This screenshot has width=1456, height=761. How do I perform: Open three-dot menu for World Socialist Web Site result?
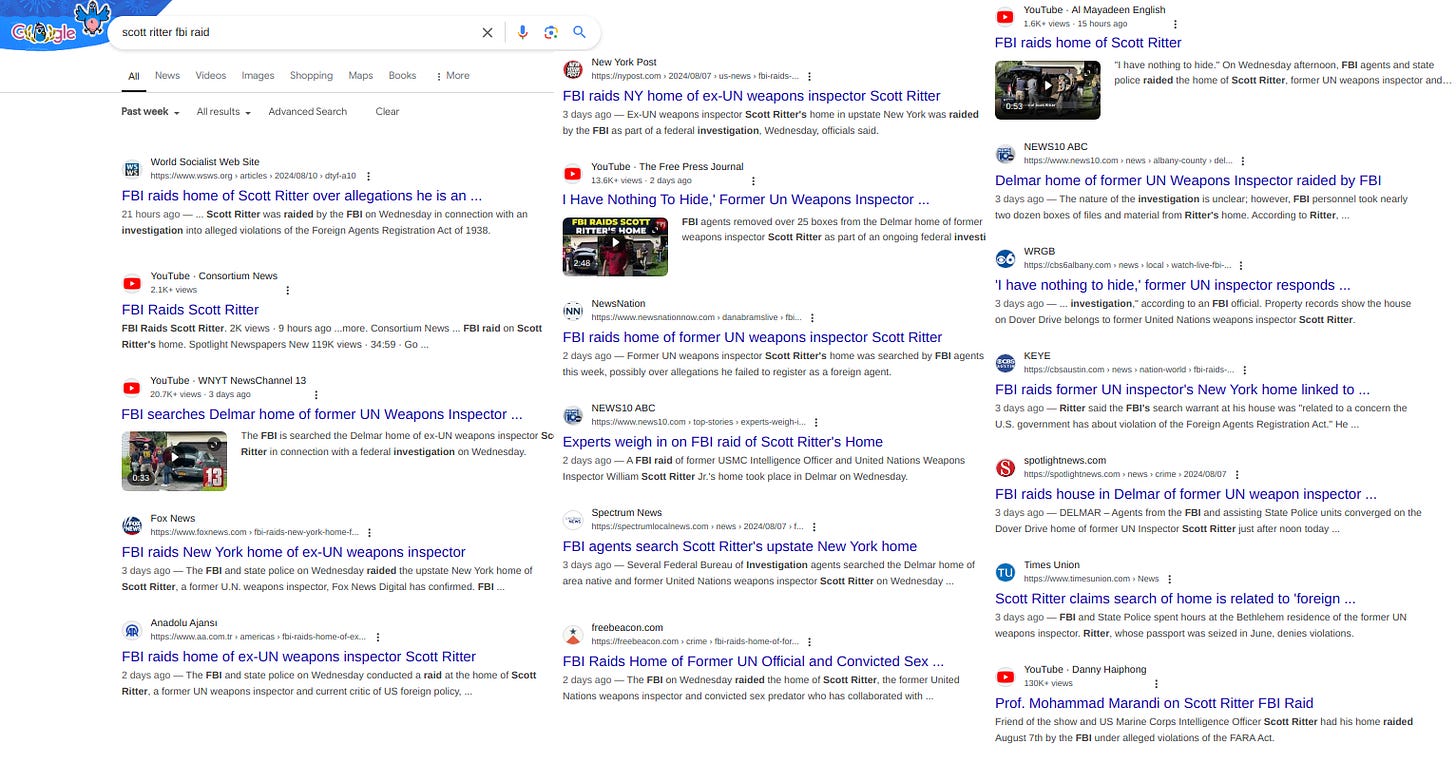(368, 176)
